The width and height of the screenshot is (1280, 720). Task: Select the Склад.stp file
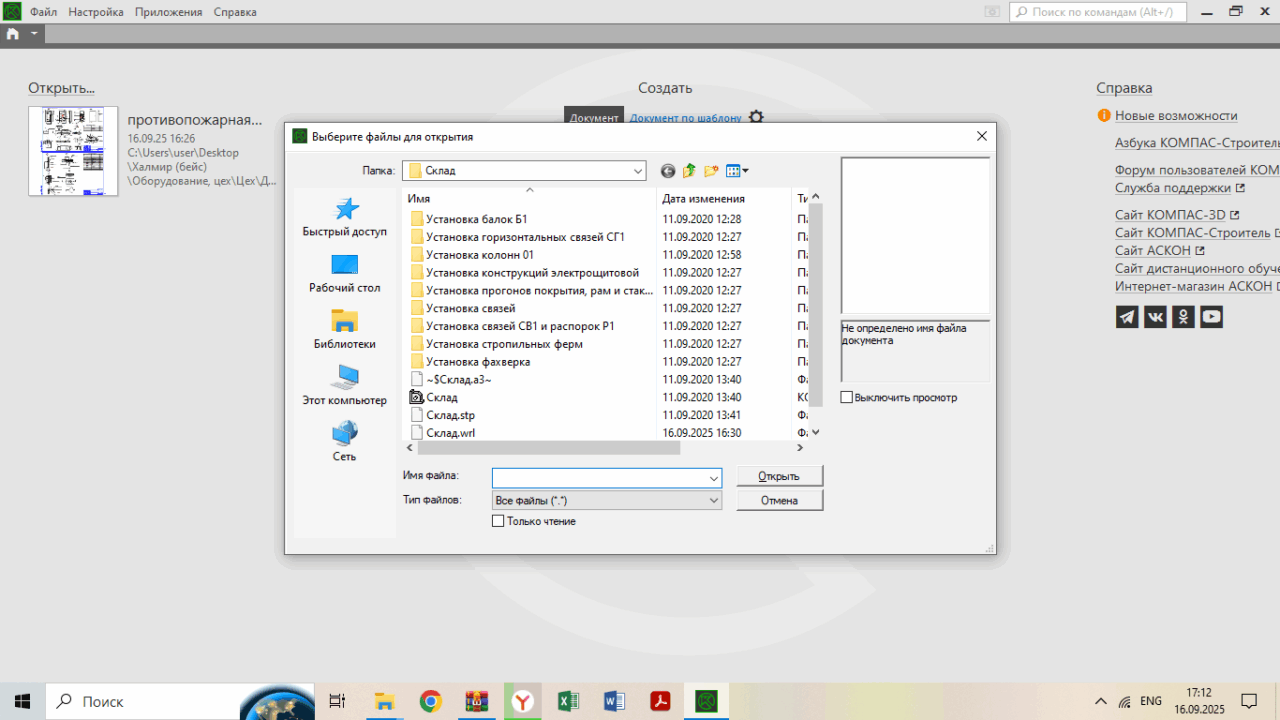pyautogui.click(x=450, y=415)
